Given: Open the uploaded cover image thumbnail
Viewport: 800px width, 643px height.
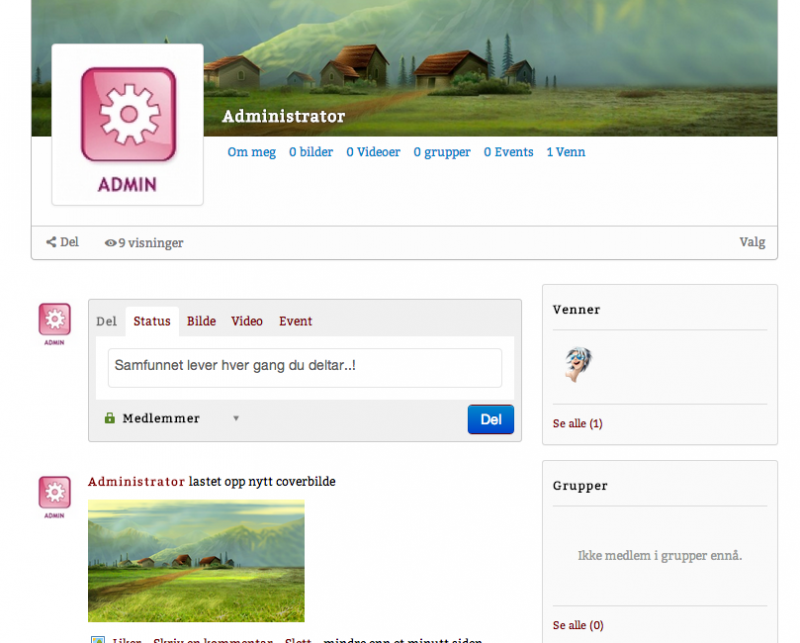Looking at the screenshot, I should pyautogui.click(x=196, y=561).
